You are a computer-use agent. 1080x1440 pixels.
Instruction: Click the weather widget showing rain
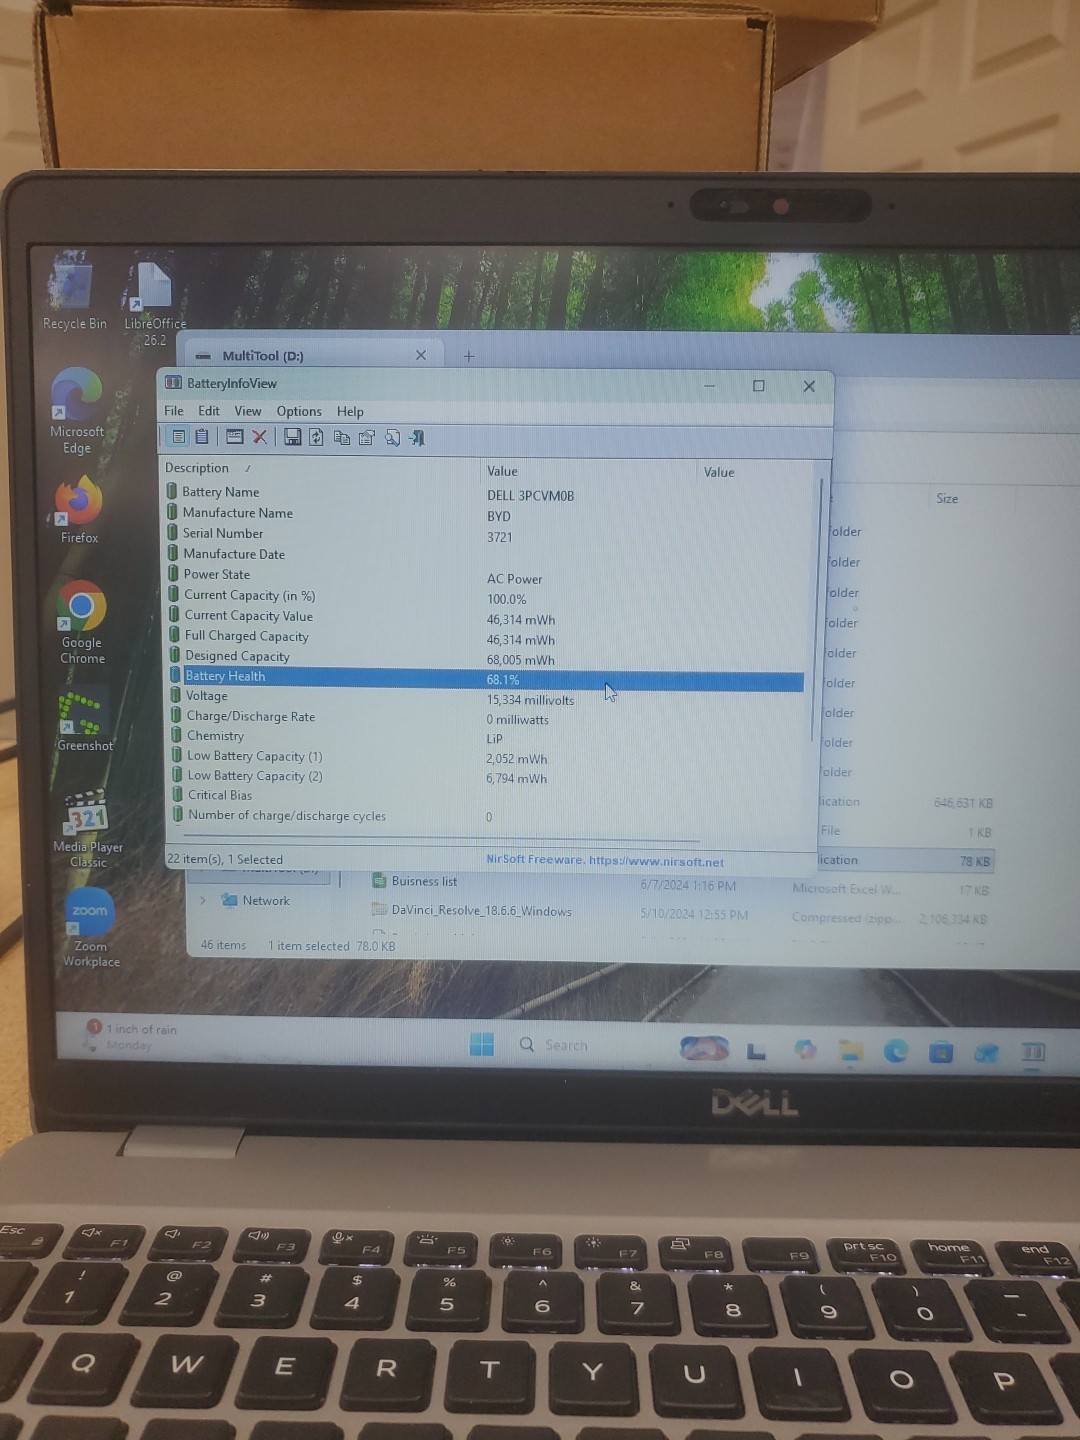coord(131,1036)
